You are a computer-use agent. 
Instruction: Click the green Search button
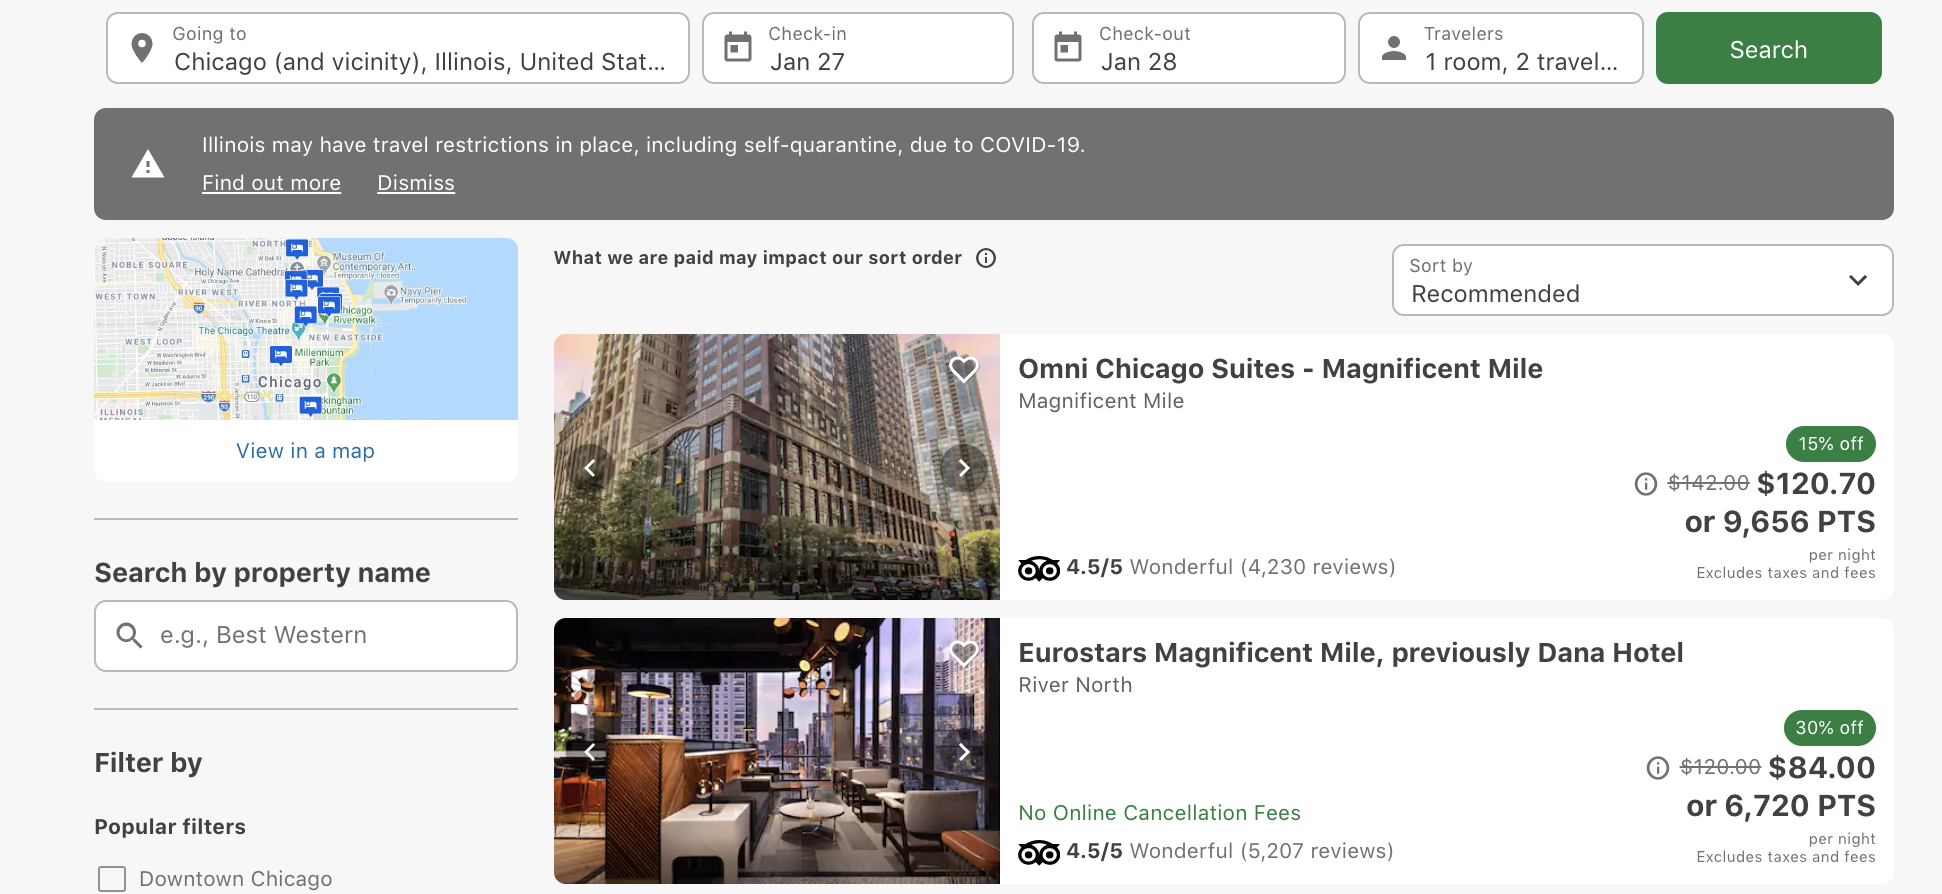[1768, 48]
